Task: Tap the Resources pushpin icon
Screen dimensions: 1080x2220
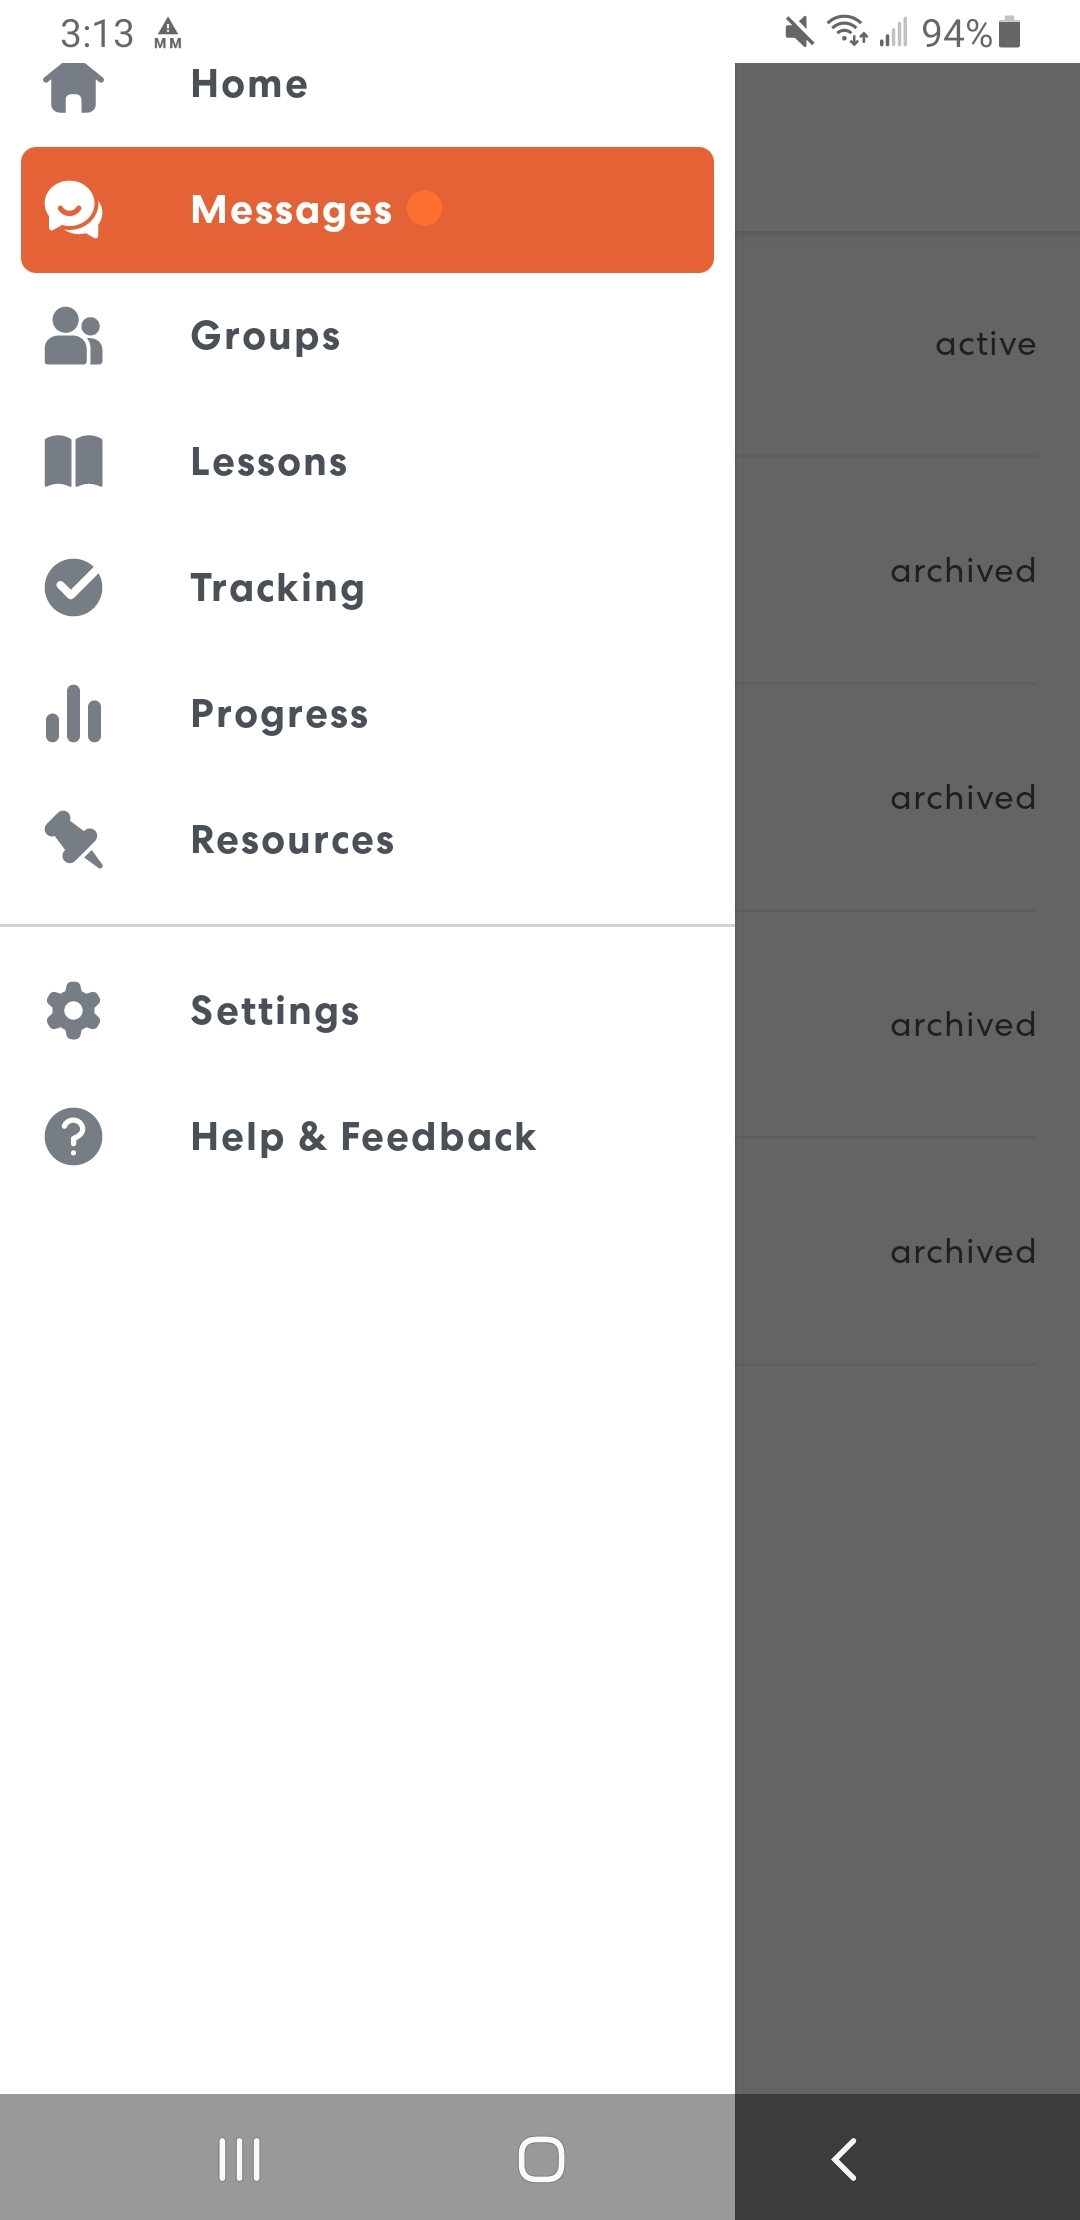Action: (73, 839)
